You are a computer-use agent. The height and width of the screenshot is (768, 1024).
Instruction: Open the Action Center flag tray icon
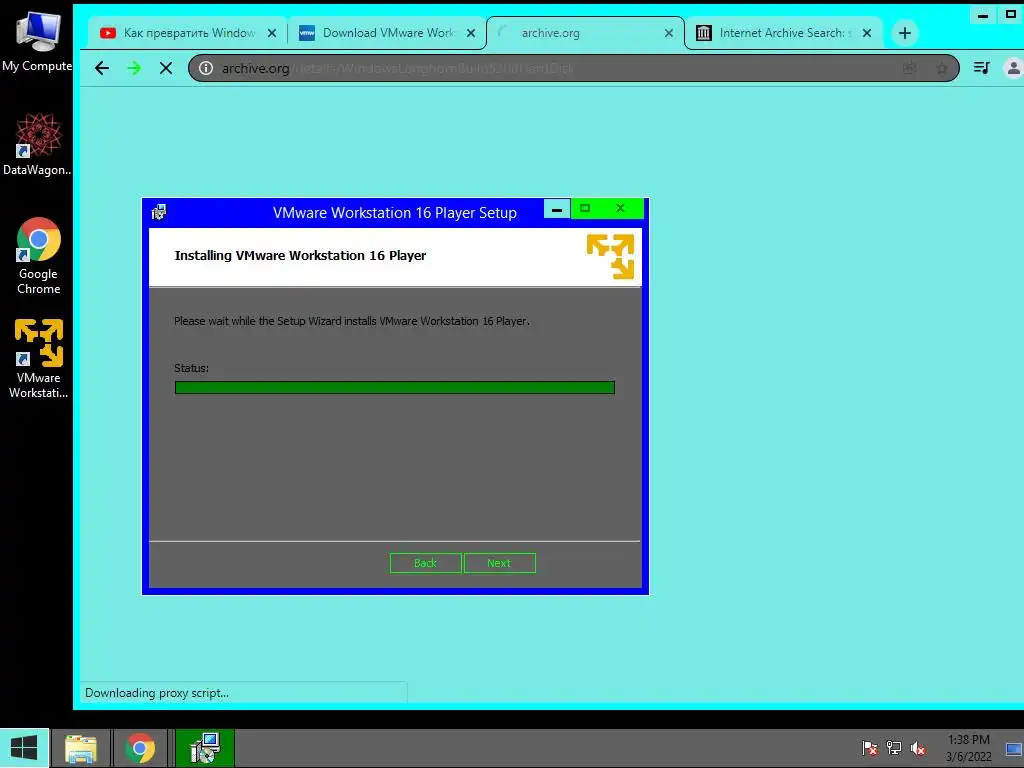click(x=869, y=748)
